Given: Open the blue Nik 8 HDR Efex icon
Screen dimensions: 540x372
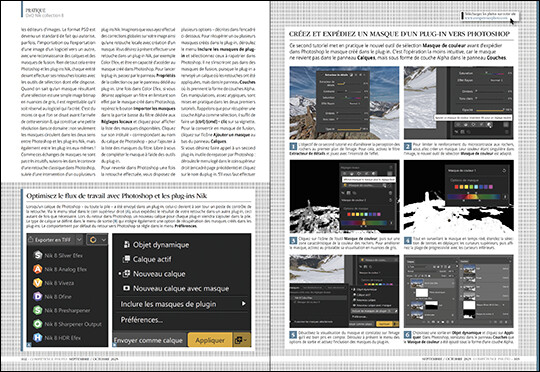Looking at the screenshot, I should click(x=38, y=338).
